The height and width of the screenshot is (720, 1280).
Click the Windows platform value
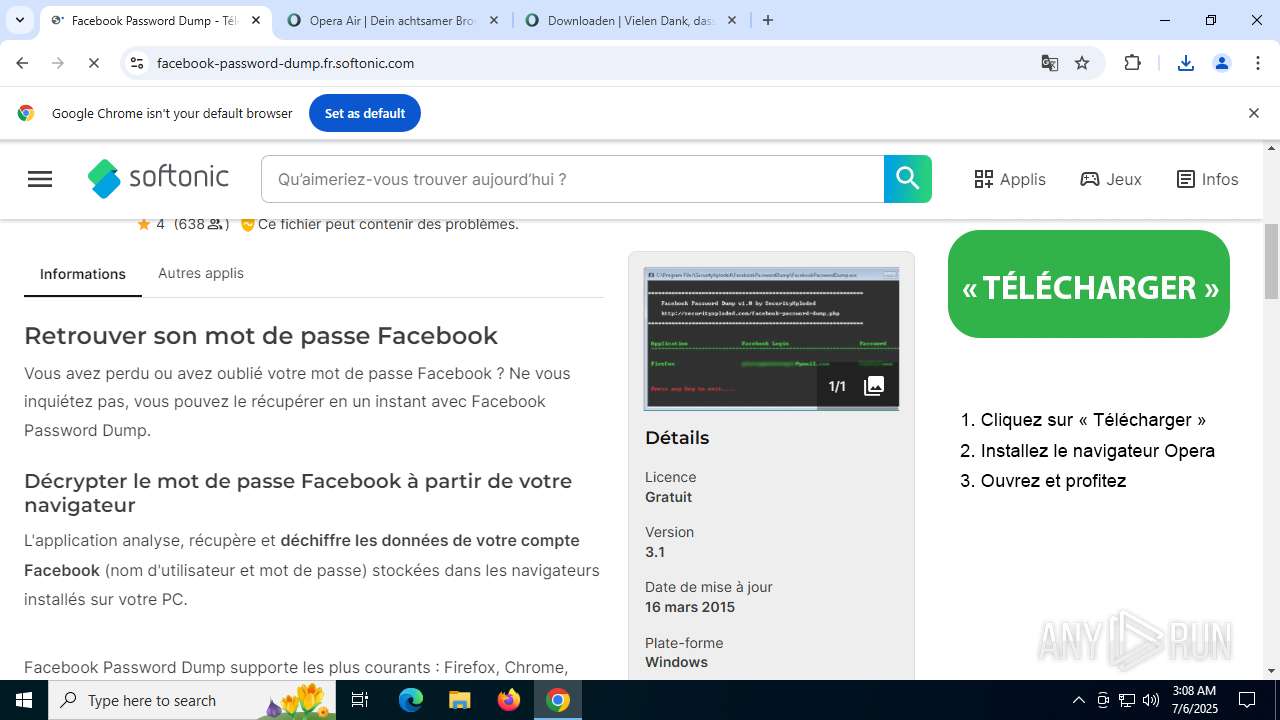[x=676, y=662]
